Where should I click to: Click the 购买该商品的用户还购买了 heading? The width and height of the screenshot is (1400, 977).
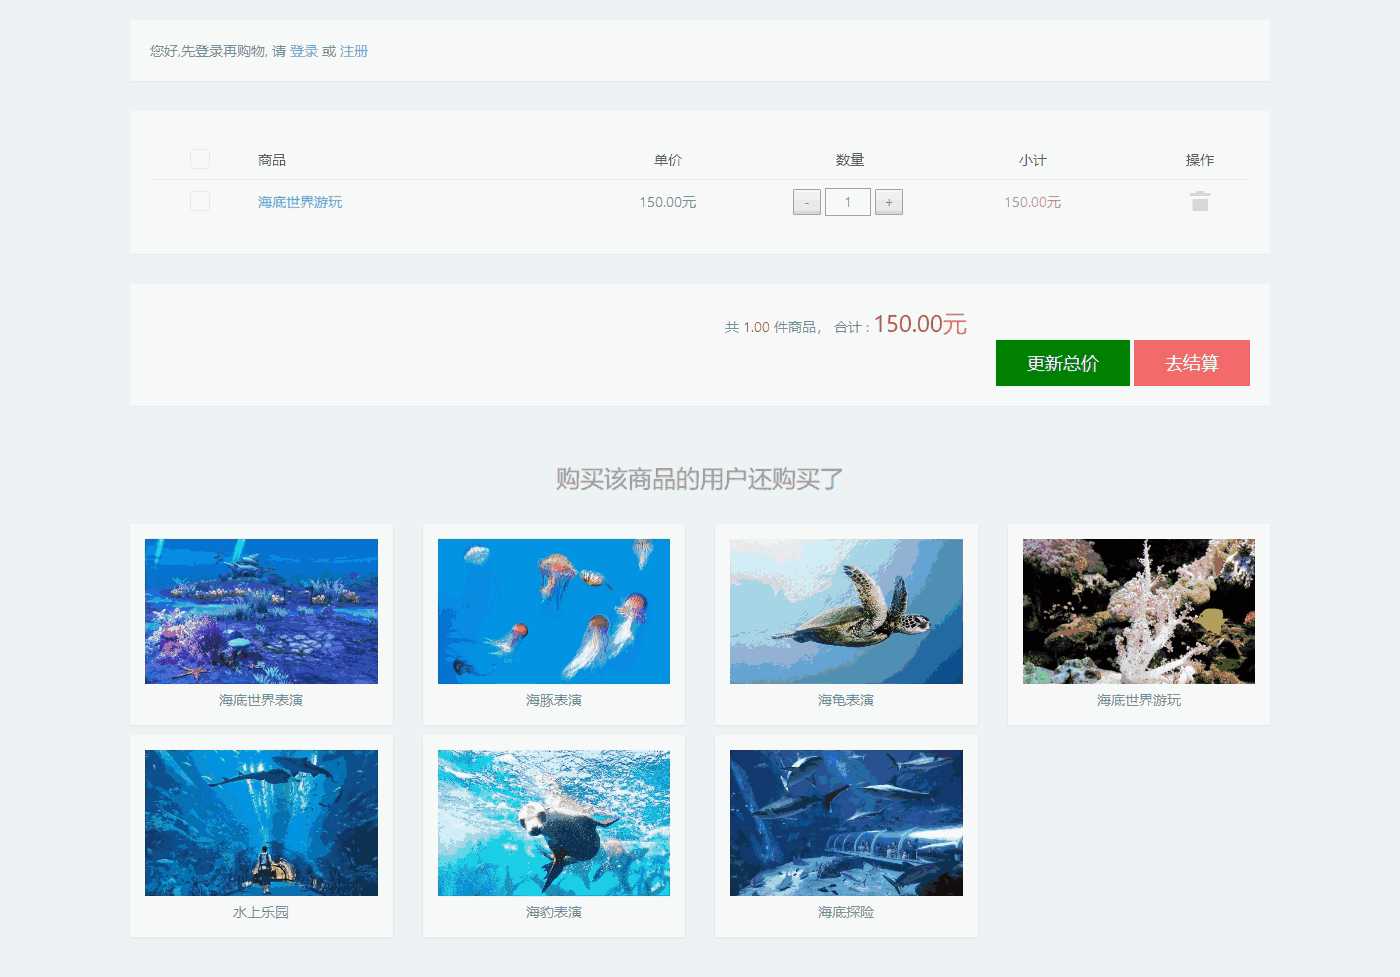coord(700,479)
